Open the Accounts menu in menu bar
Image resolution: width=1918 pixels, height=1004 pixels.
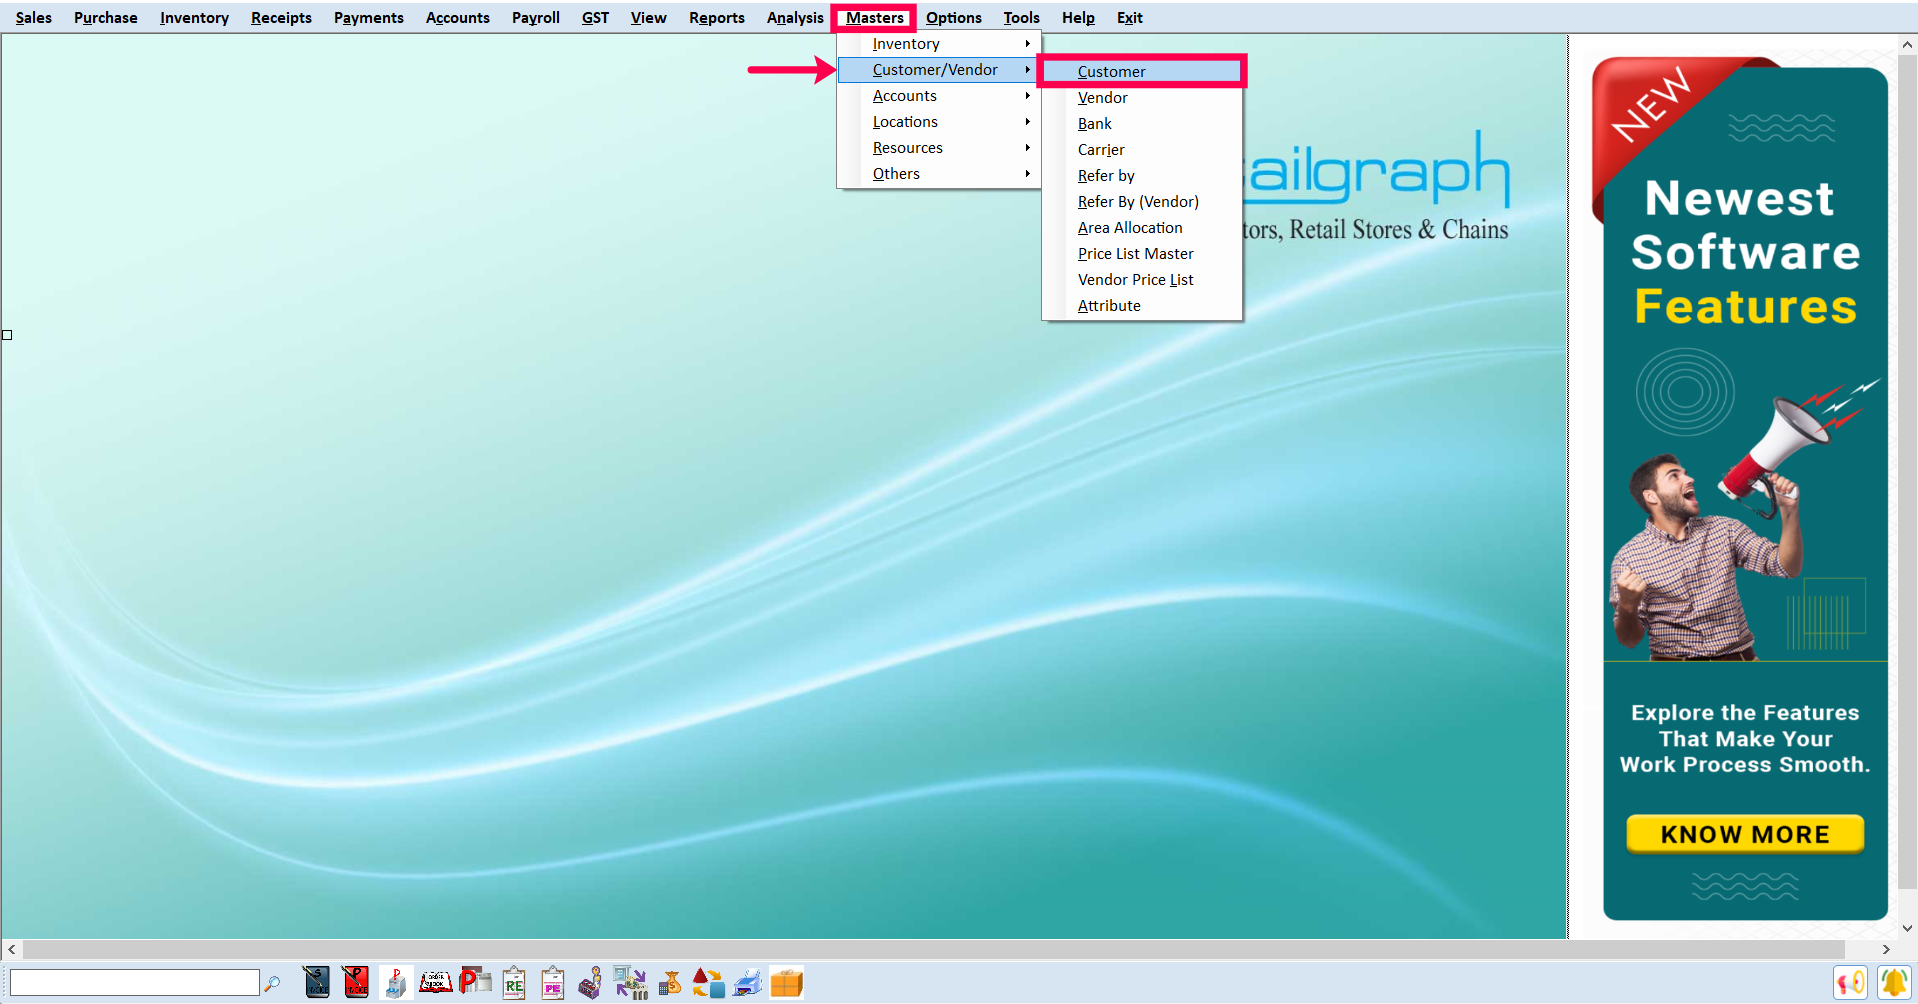(x=457, y=18)
